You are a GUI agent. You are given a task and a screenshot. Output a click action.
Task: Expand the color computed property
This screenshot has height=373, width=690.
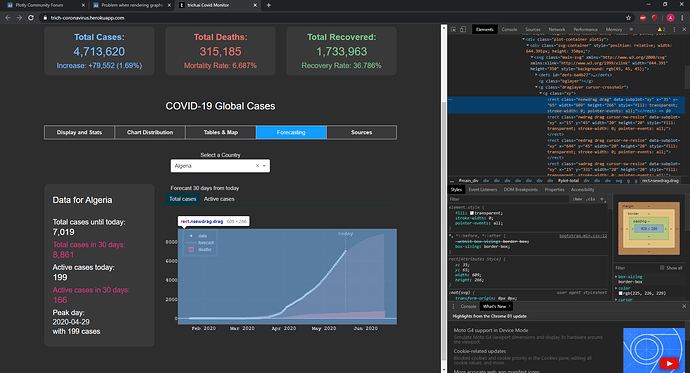pos(616,288)
